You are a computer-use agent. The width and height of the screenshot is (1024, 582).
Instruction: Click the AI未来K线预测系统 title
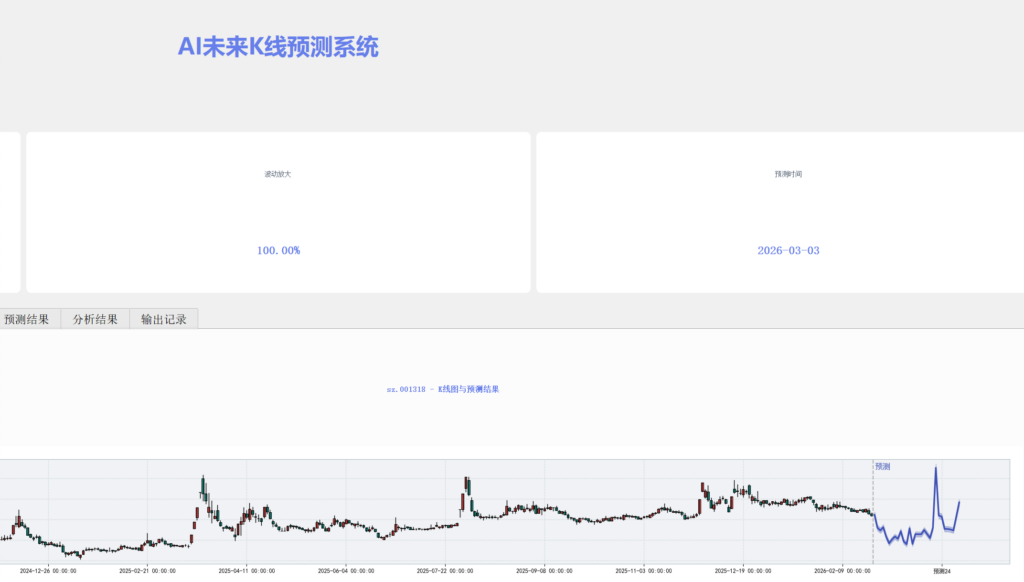click(x=278, y=47)
